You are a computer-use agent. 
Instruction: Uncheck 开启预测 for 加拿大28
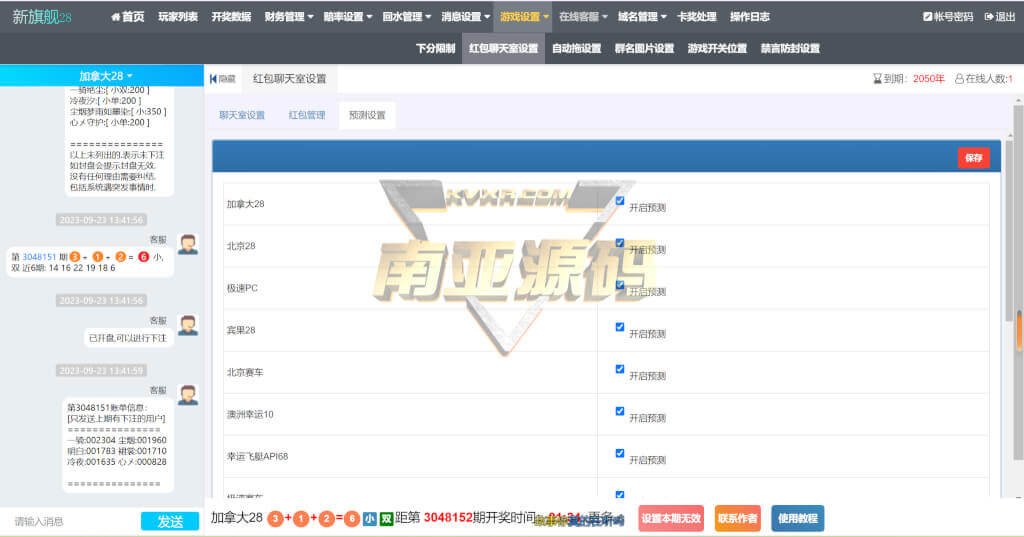point(620,201)
